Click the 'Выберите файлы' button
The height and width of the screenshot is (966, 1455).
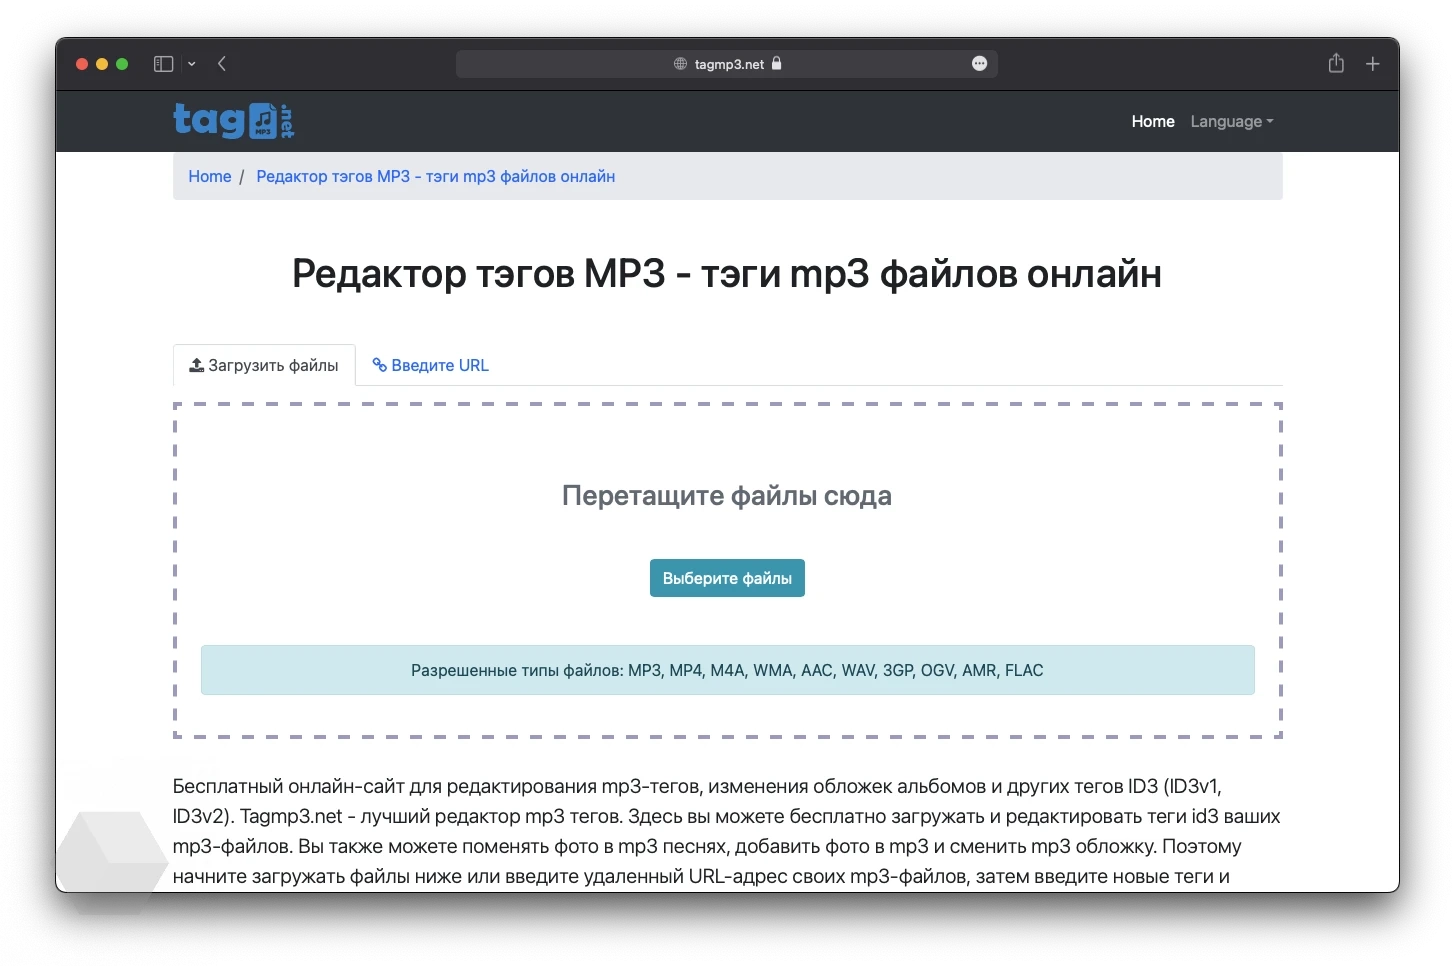pos(727,578)
